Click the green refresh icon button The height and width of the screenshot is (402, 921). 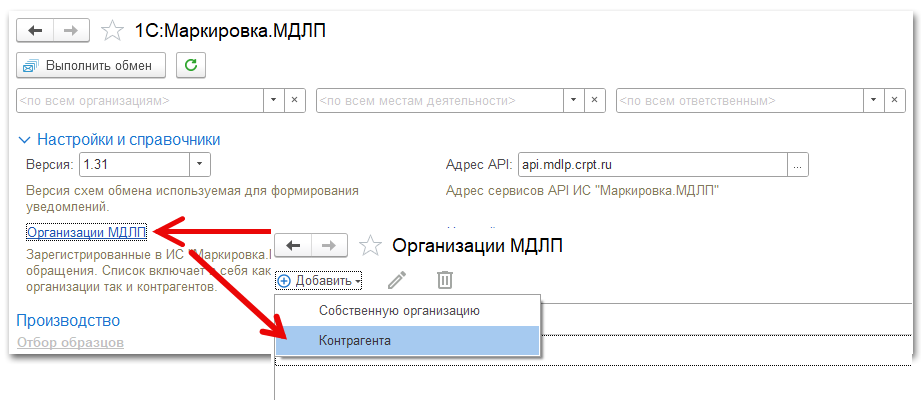click(191, 66)
